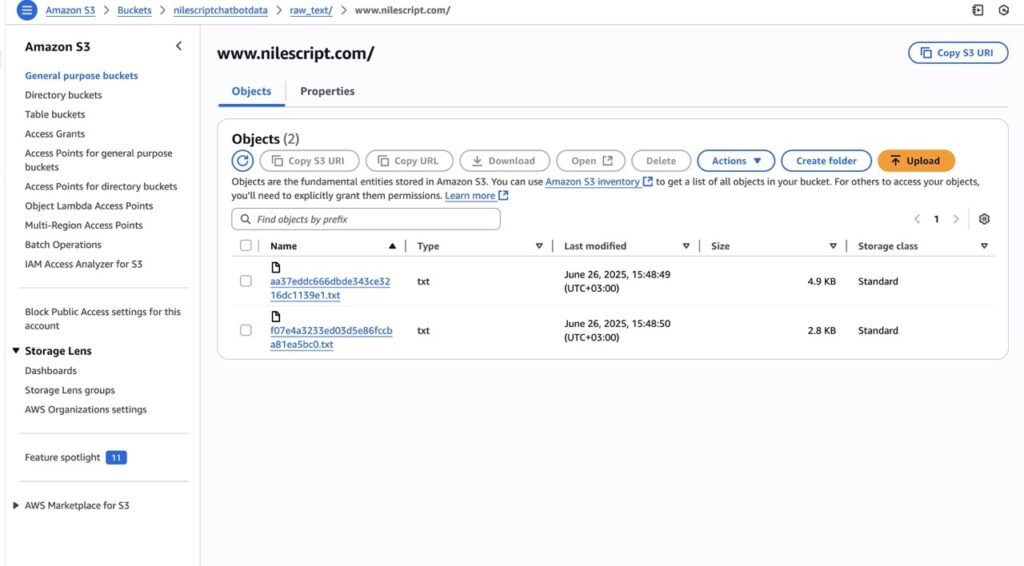Collapse the Amazon S3 sidebar chevron
The height and width of the screenshot is (566, 1024).
pyautogui.click(x=179, y=46)
